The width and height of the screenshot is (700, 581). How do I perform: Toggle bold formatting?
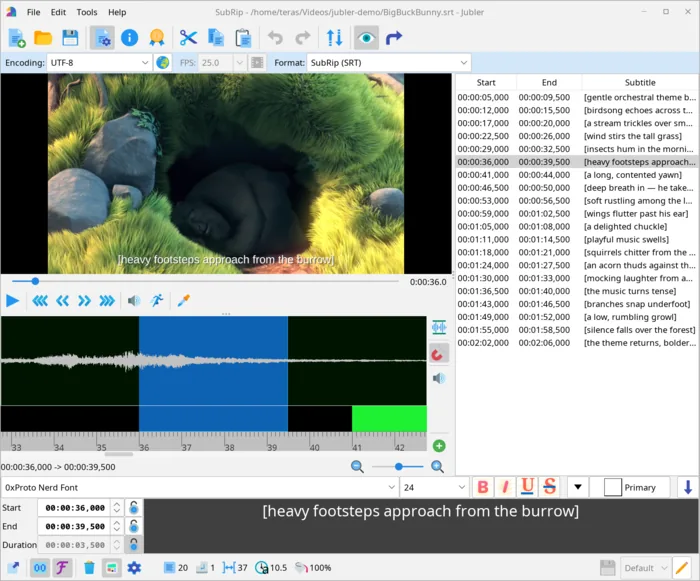[483, 487]
